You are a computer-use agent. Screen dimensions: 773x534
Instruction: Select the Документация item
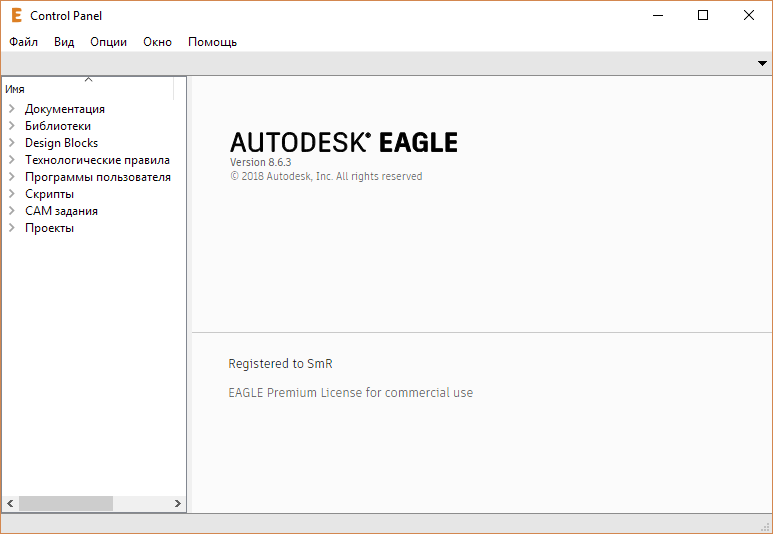click(65, 109)
